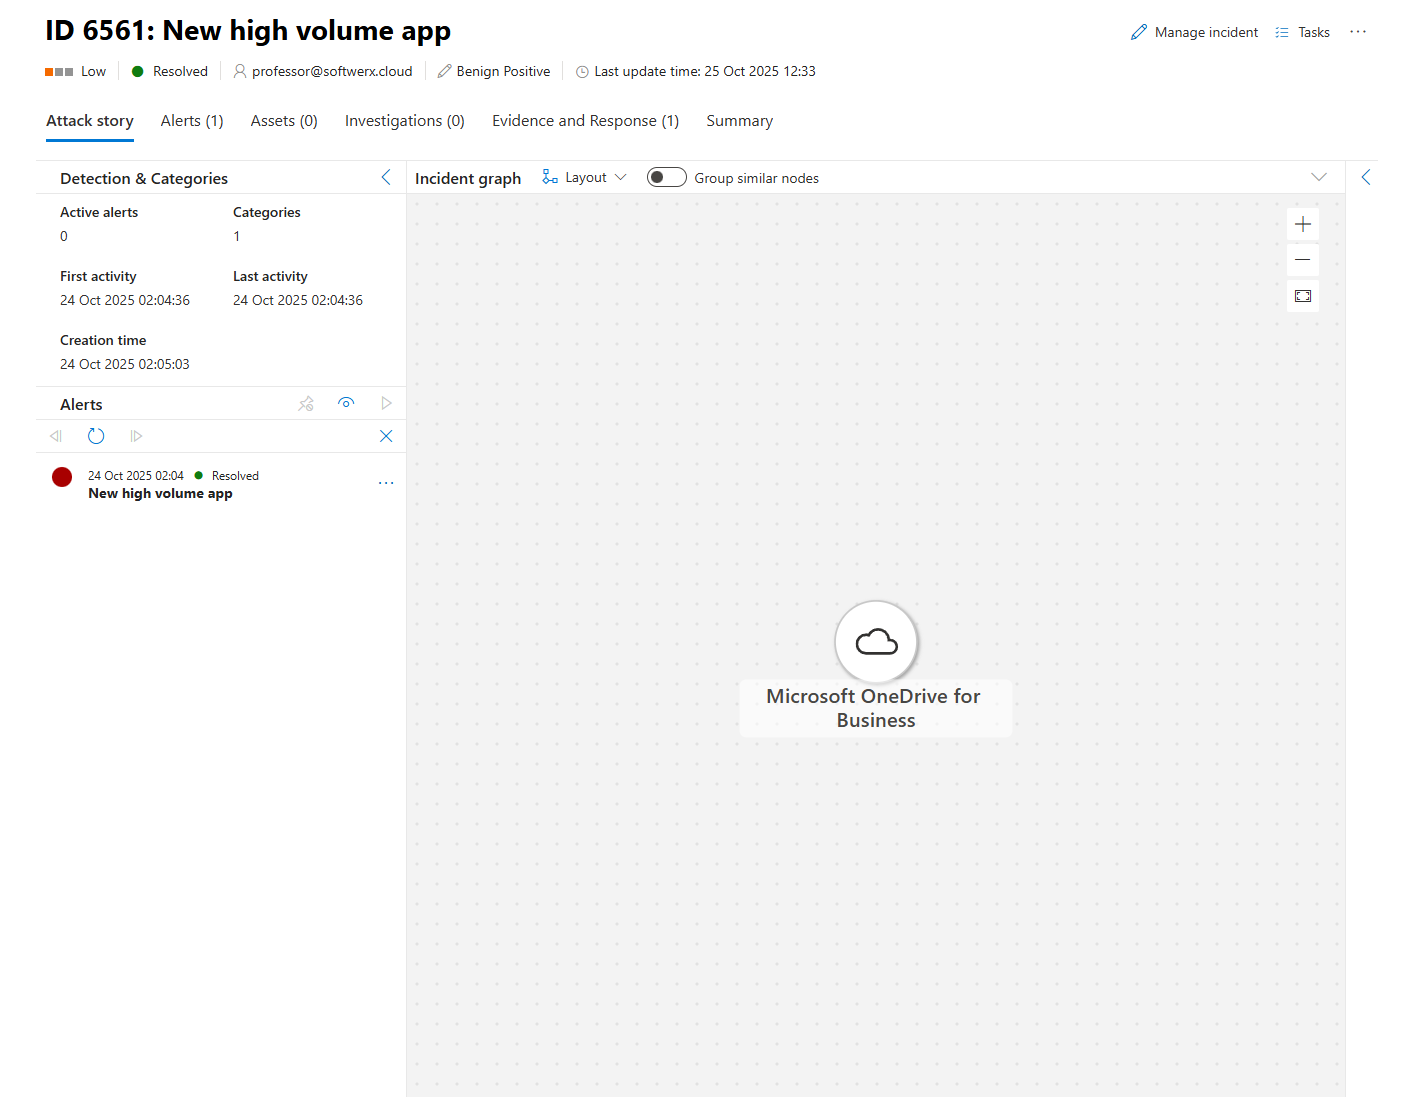Select the New high volume app alert
Image resolution: width=1420 pixels, height=1097 pixels.
click(160, 493)
